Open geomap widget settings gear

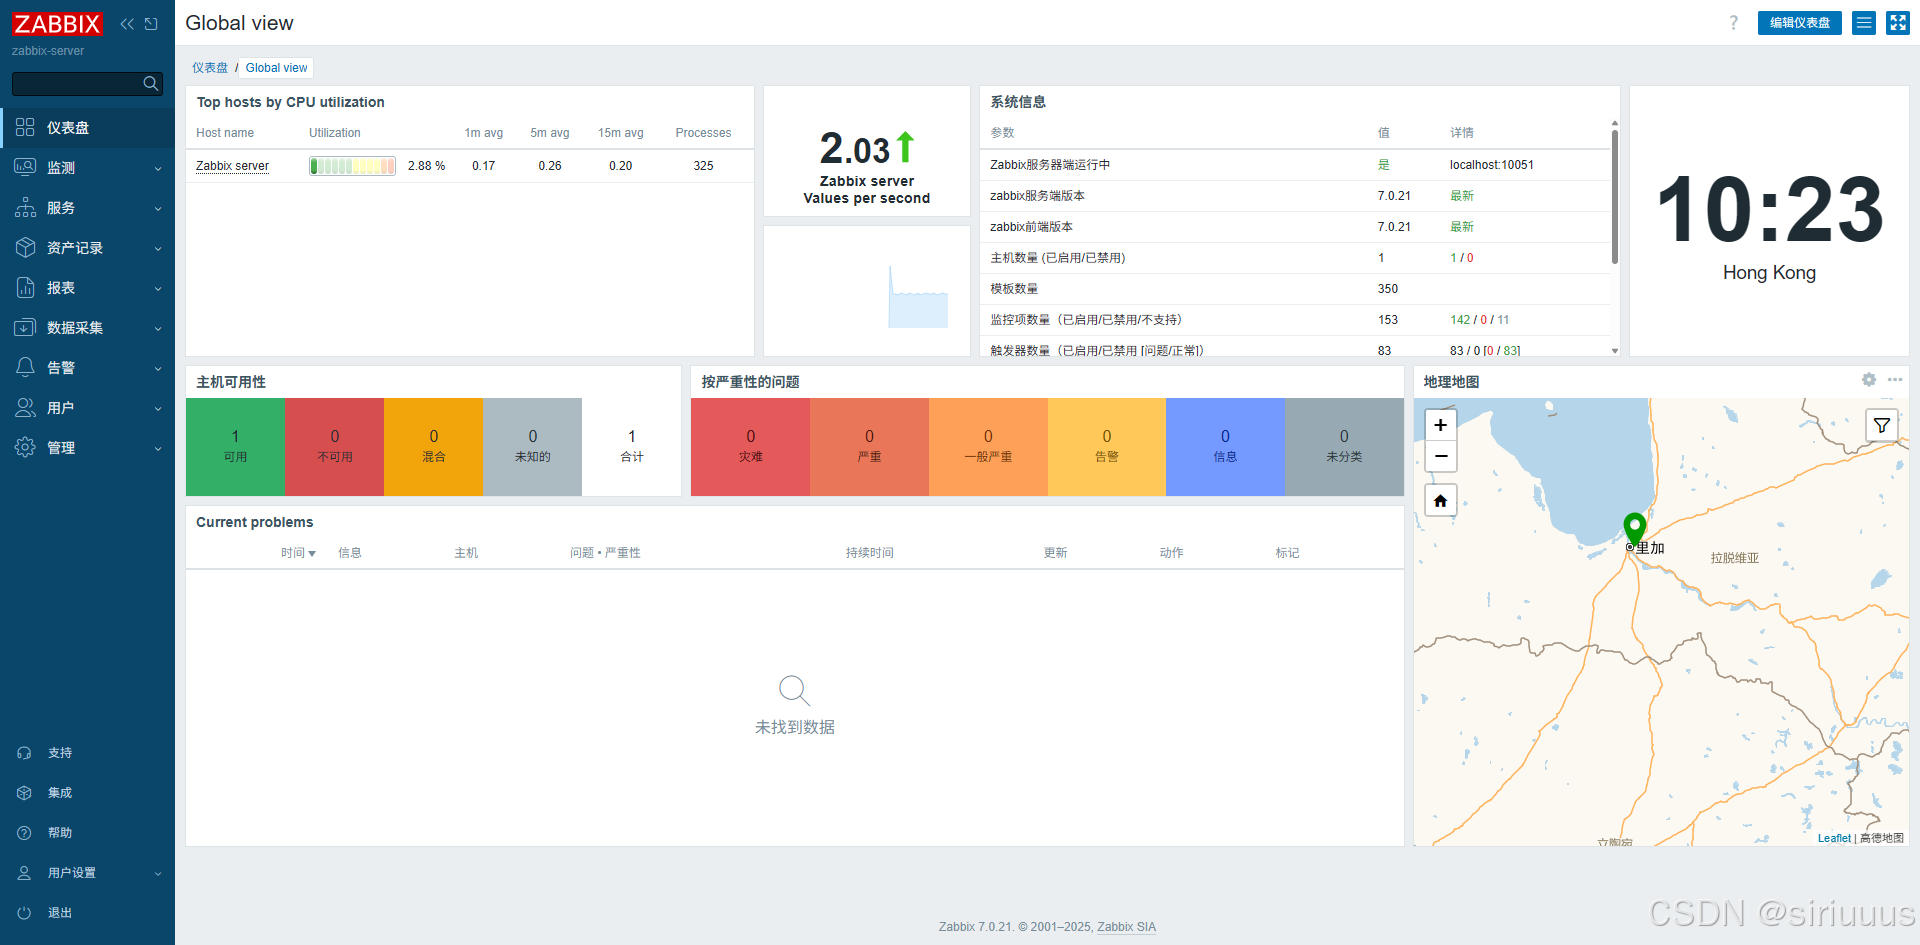point(1869,380)
